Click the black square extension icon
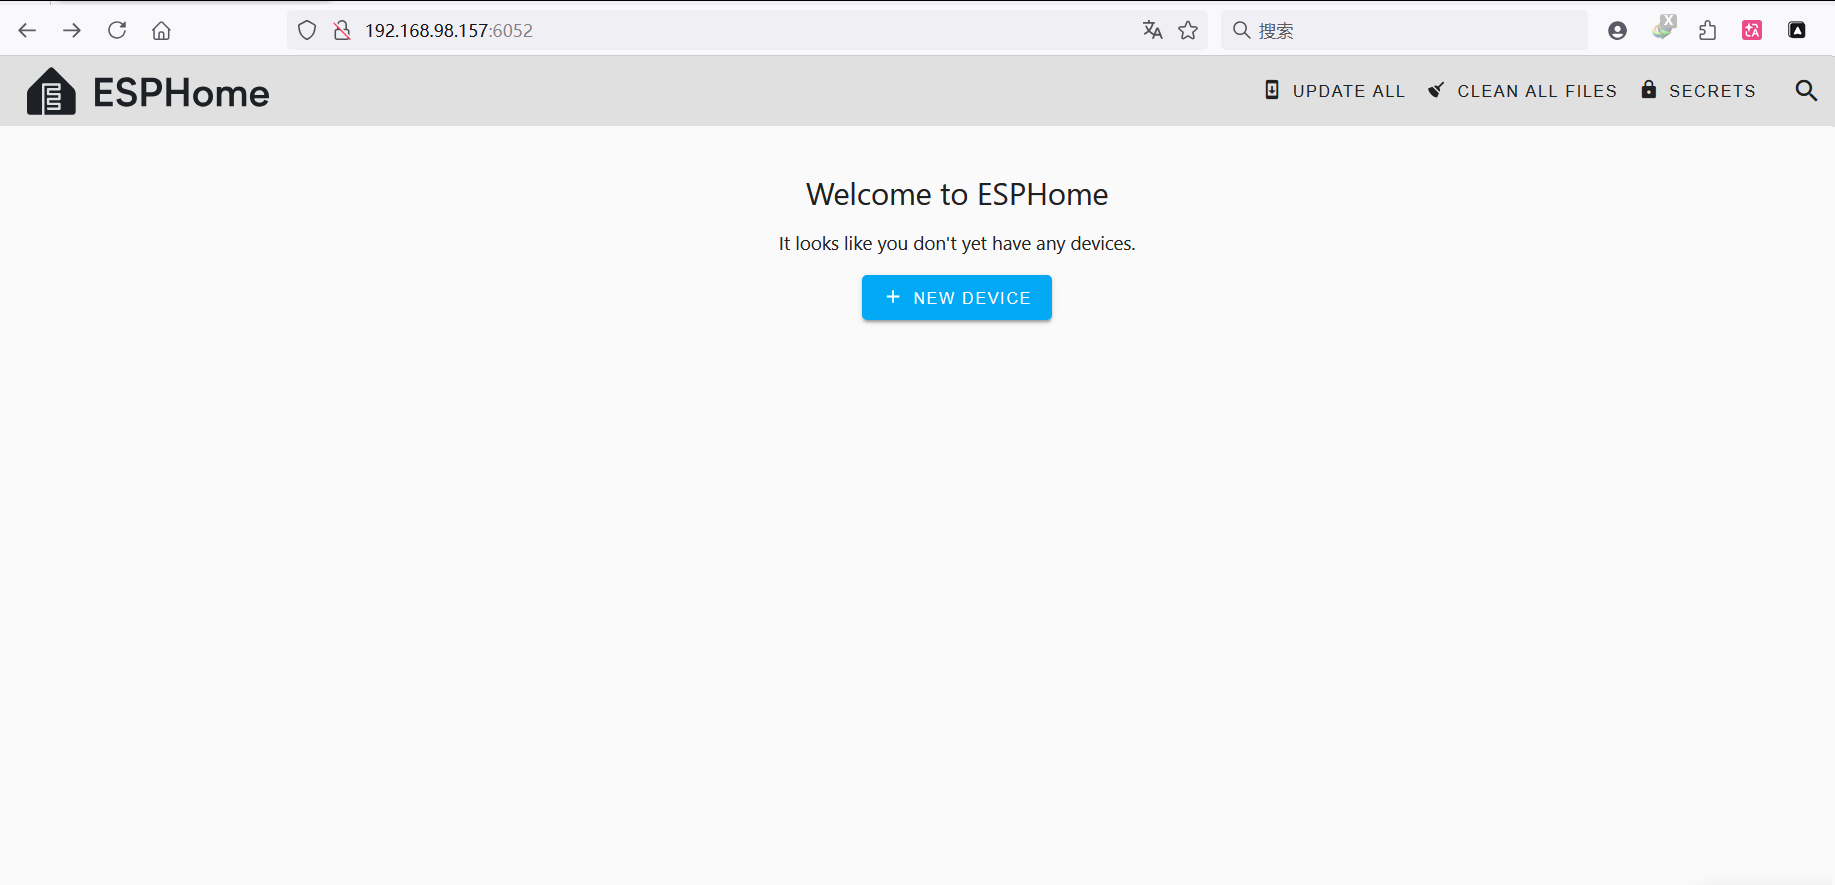Viewport: 1835px width, 885px height. [x=1797, y=30]
